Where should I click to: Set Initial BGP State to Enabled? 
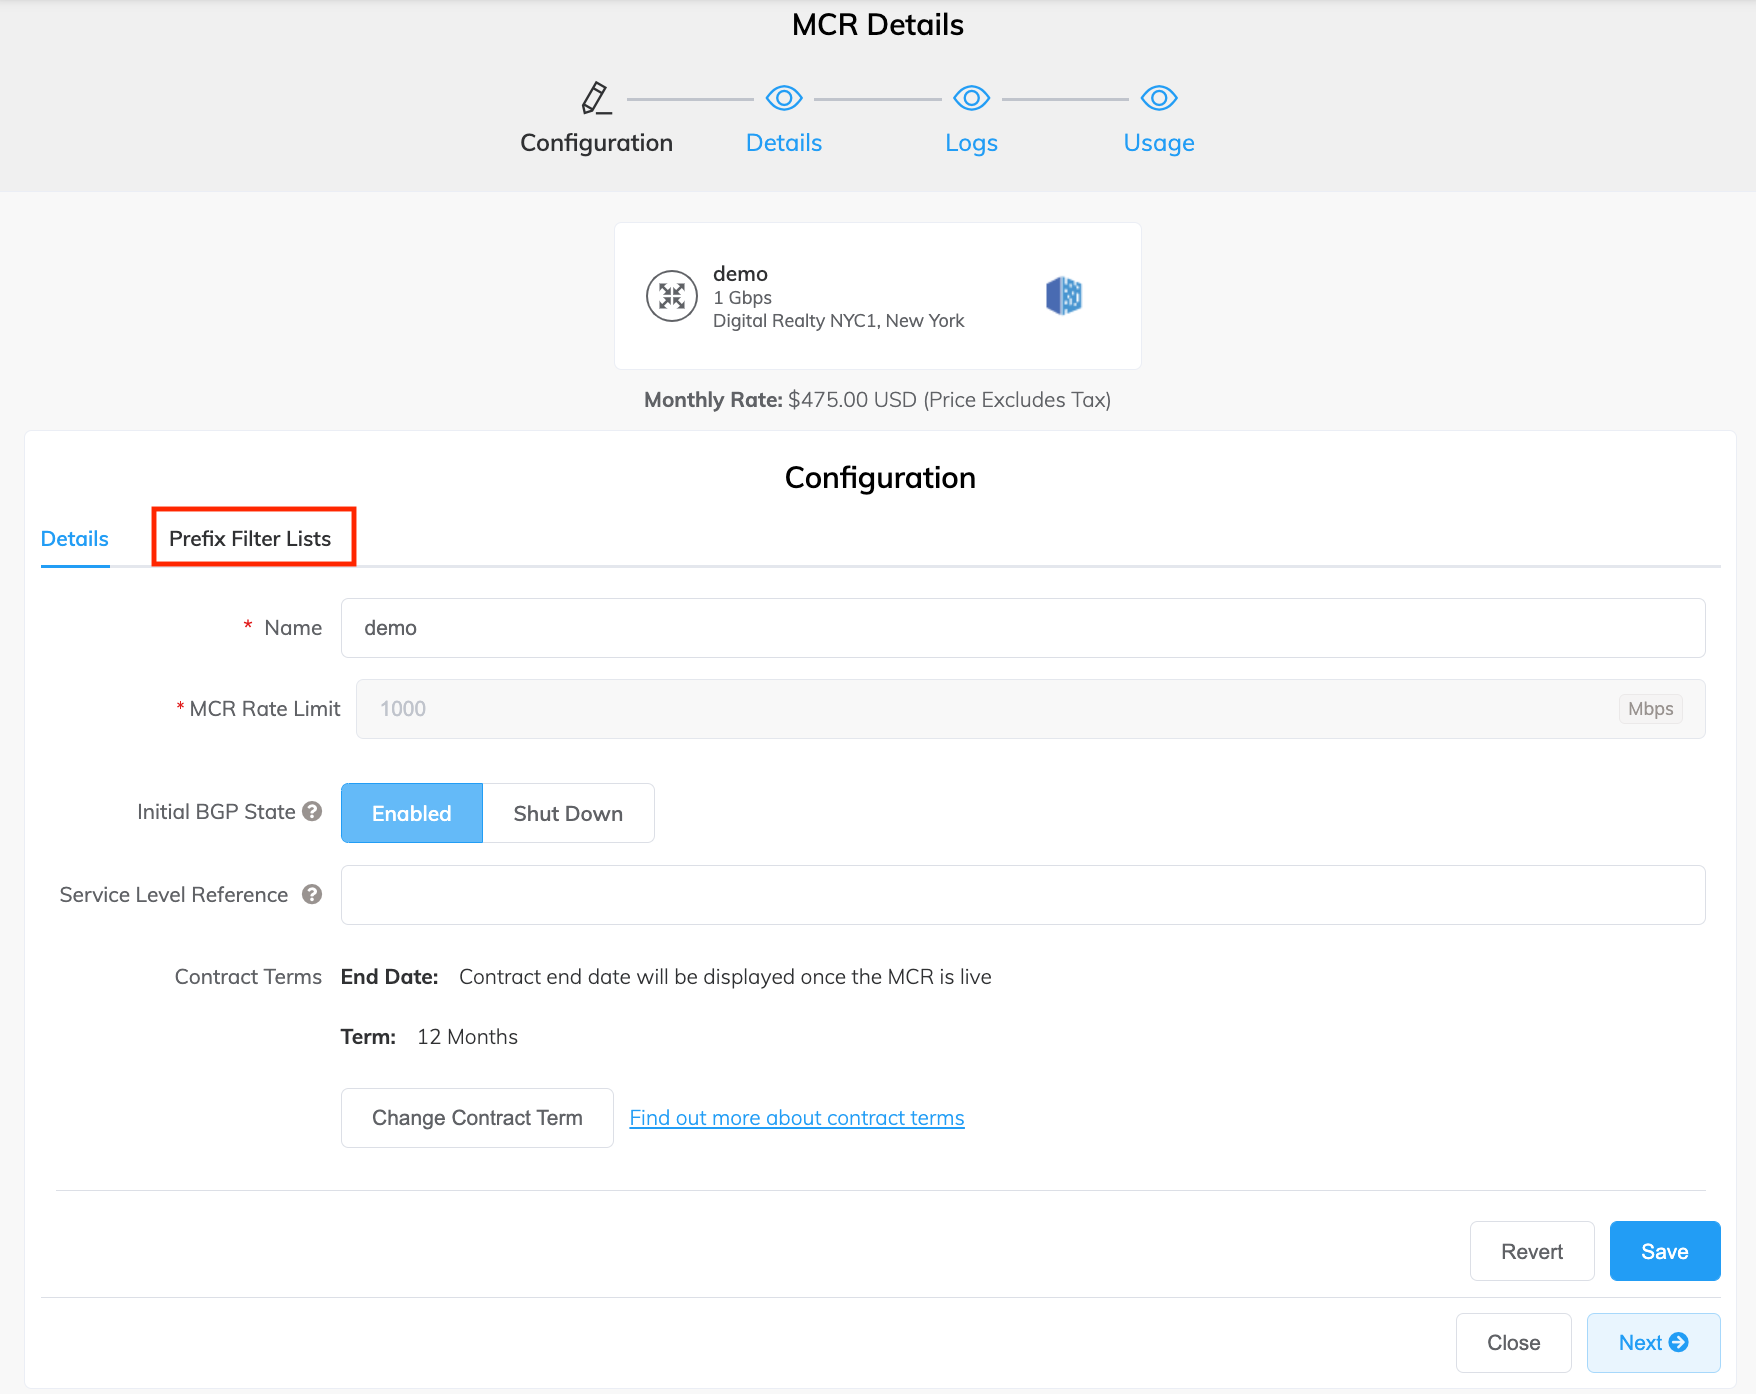pyautogui.click(x=412, y=813)
